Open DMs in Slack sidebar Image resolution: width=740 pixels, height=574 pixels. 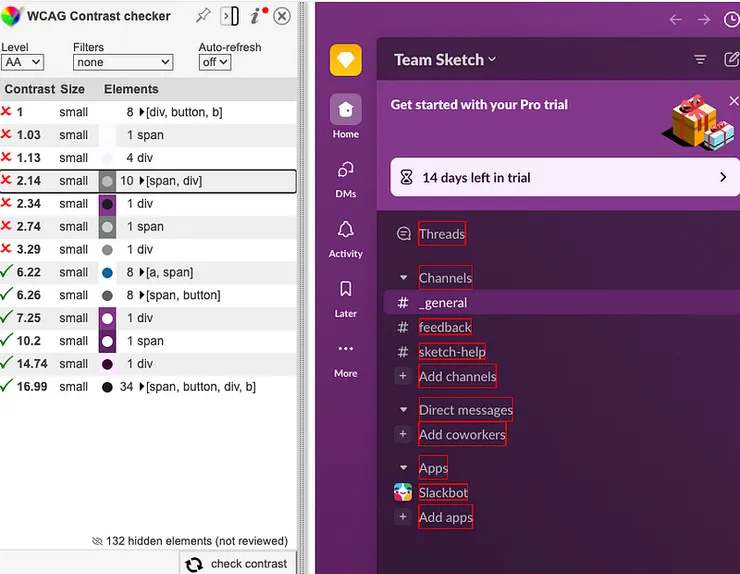click(345, 180)
